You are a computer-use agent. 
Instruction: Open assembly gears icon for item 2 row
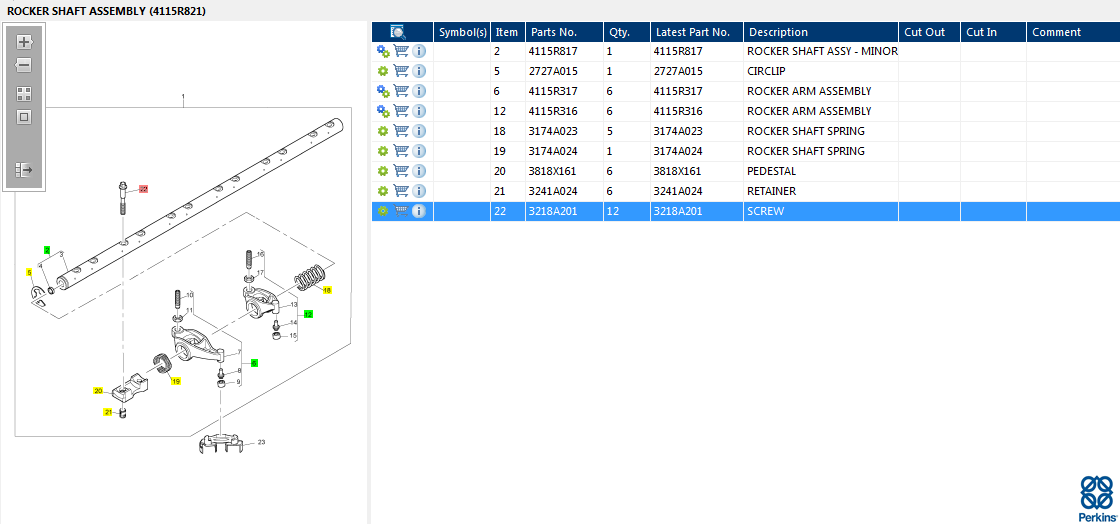(x=383, y=51)
